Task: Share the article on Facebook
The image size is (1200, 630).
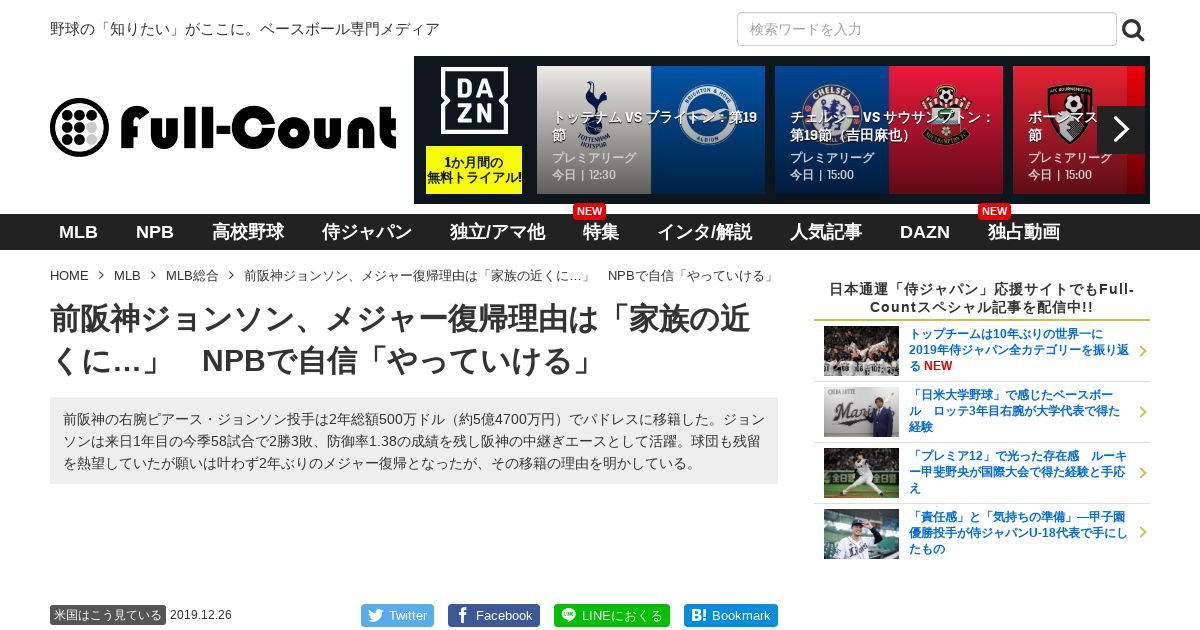Action: click(x=494, y=615)
